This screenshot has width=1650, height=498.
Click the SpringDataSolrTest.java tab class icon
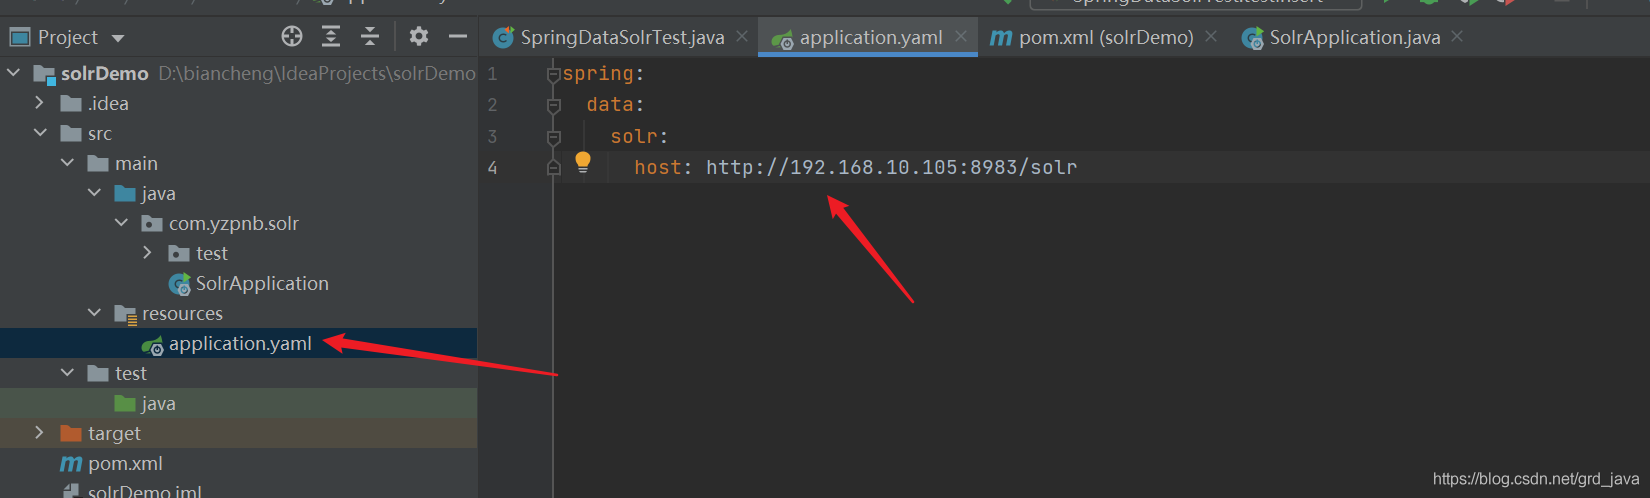coord(504,38)
